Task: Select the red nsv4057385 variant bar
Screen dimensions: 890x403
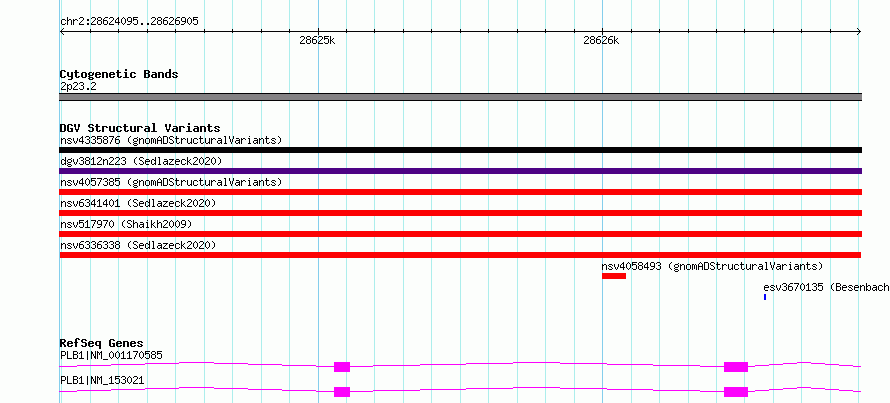Action: point(460,192)
